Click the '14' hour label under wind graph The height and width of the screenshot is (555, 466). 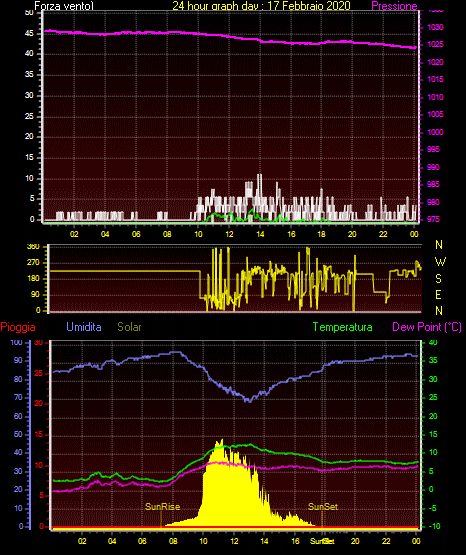260,234
